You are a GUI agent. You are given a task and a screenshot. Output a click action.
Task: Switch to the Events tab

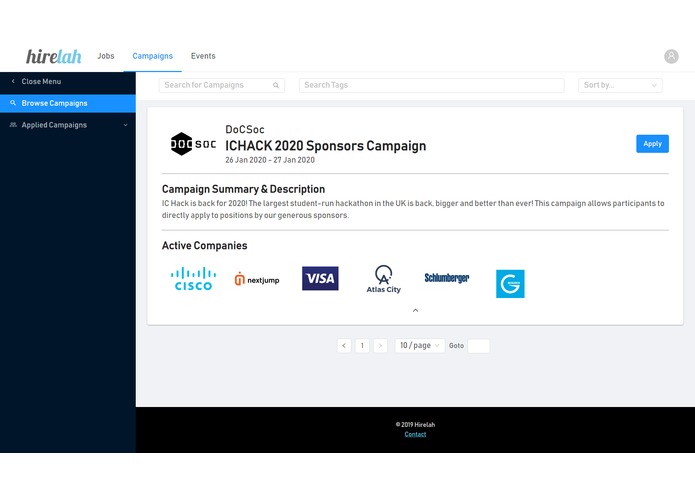pos(203,56)
